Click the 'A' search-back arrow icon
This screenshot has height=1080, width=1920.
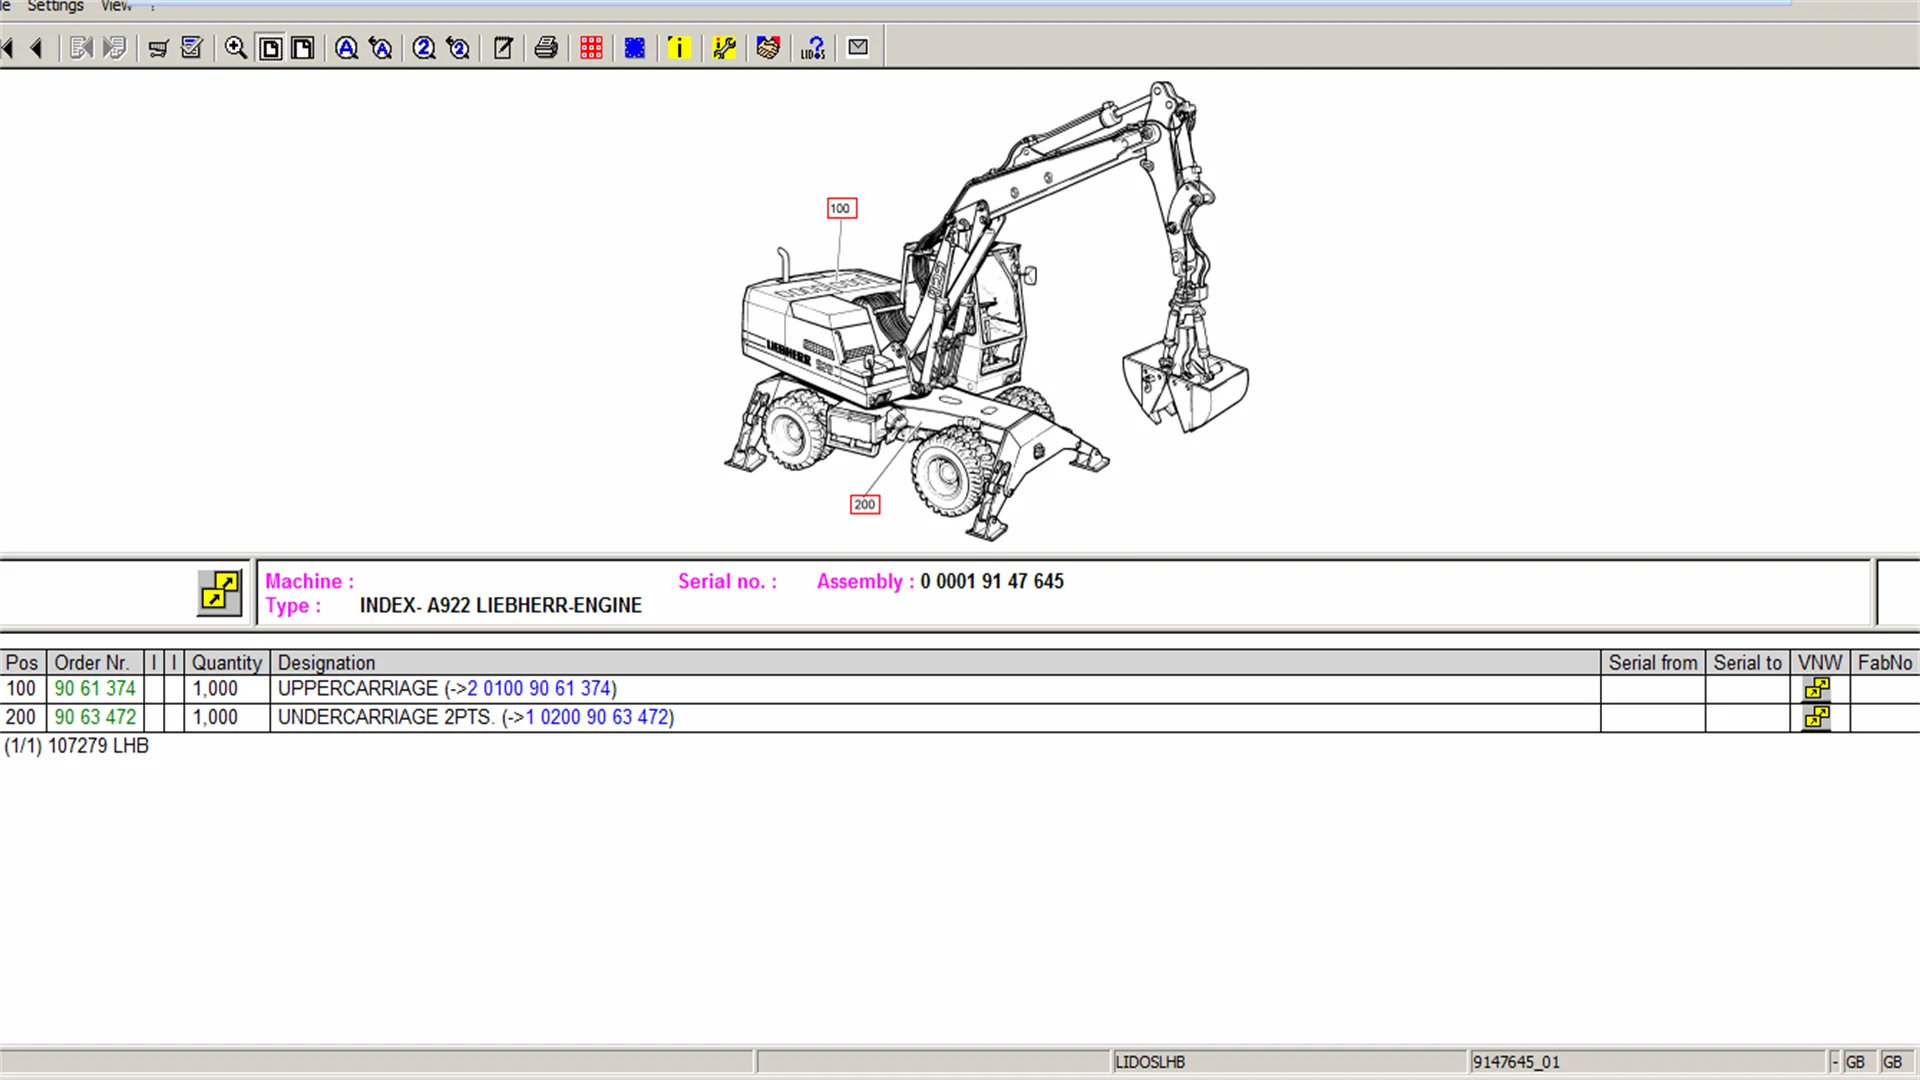pyautogui.click(x=381, y=48)
